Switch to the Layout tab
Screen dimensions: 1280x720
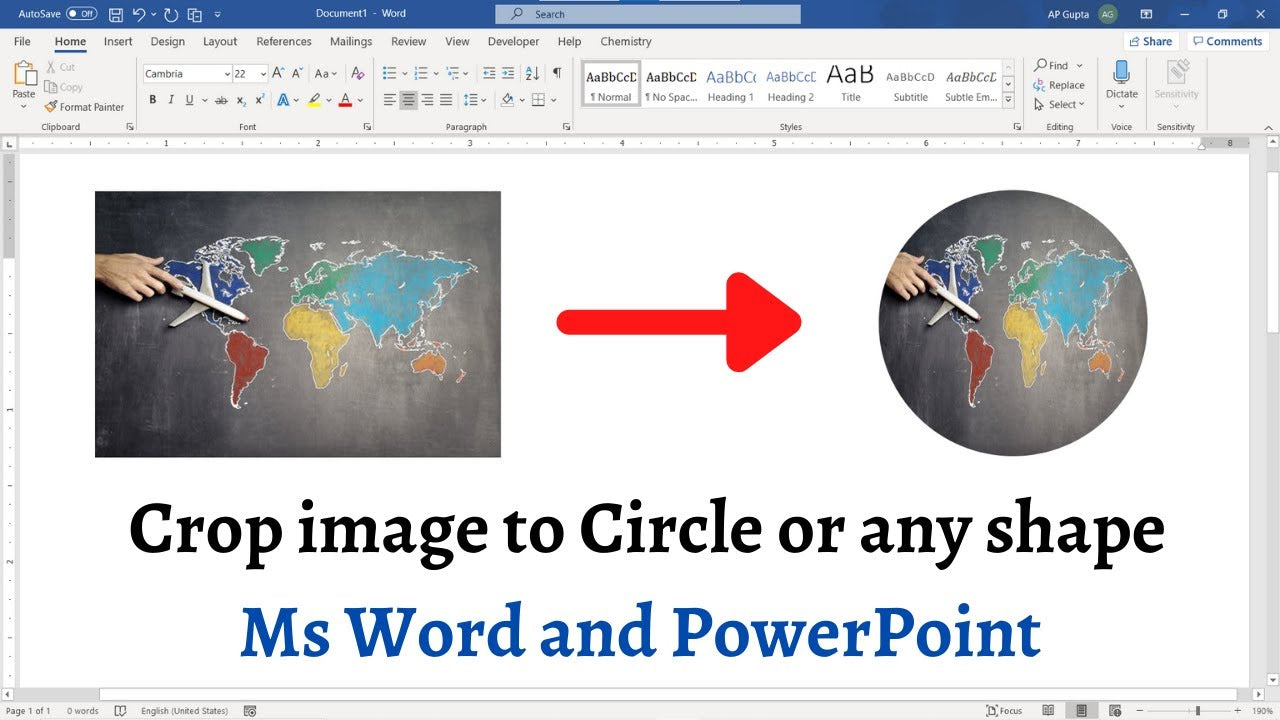[x=220, y=42]
